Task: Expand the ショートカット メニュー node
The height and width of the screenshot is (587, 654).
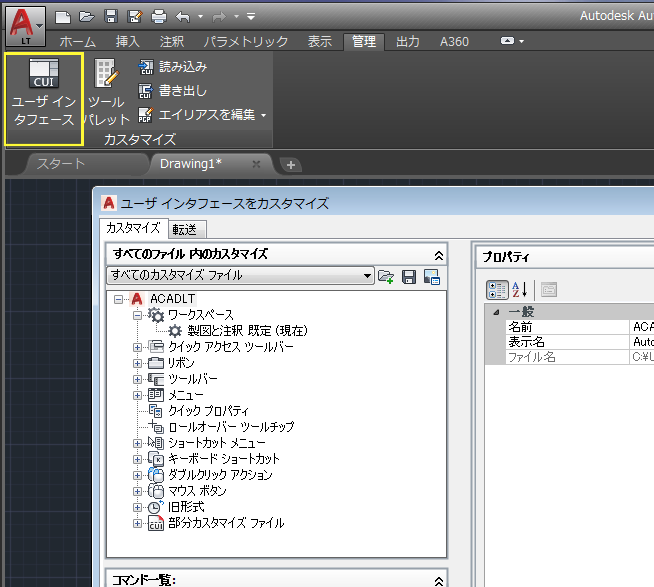Action: [x=137, y=443]
